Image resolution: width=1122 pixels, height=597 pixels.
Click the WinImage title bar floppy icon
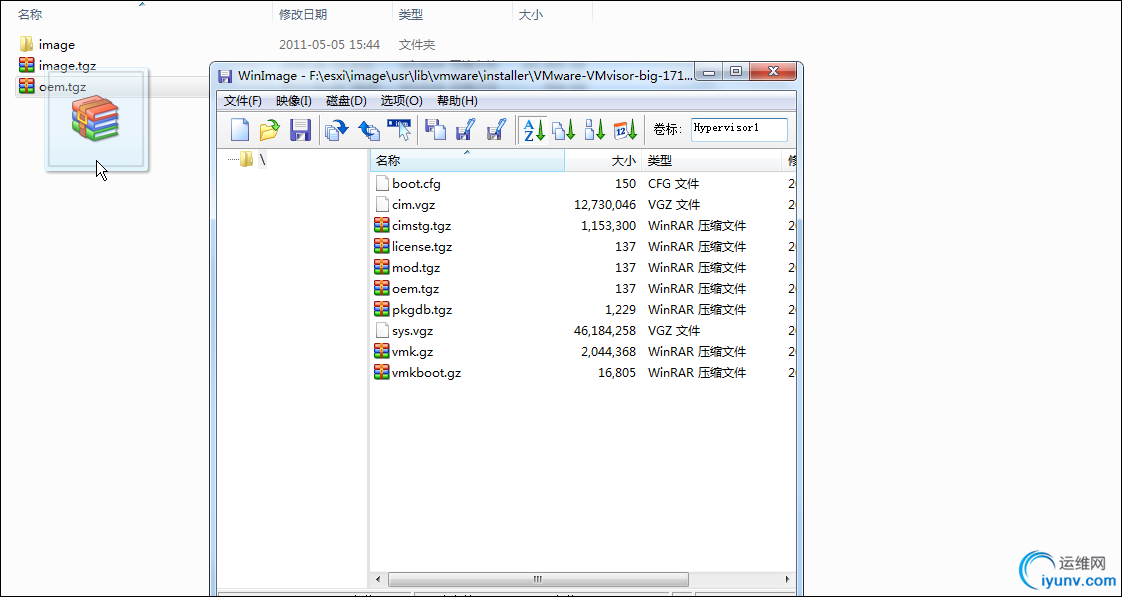[x=225, y=75]
